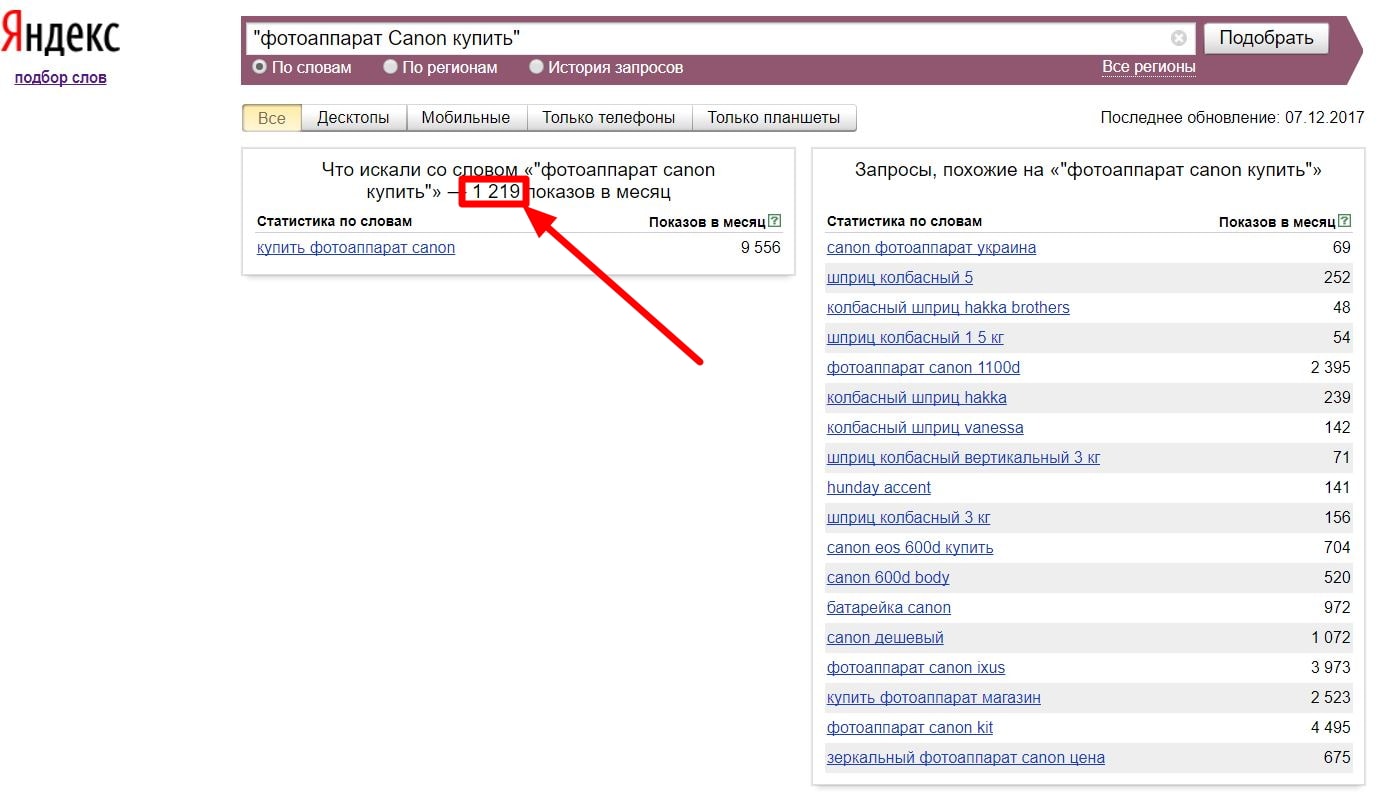1382x796 pixels.
Task: Click the '1 072' impressions value
Action: pos(1330,637)
